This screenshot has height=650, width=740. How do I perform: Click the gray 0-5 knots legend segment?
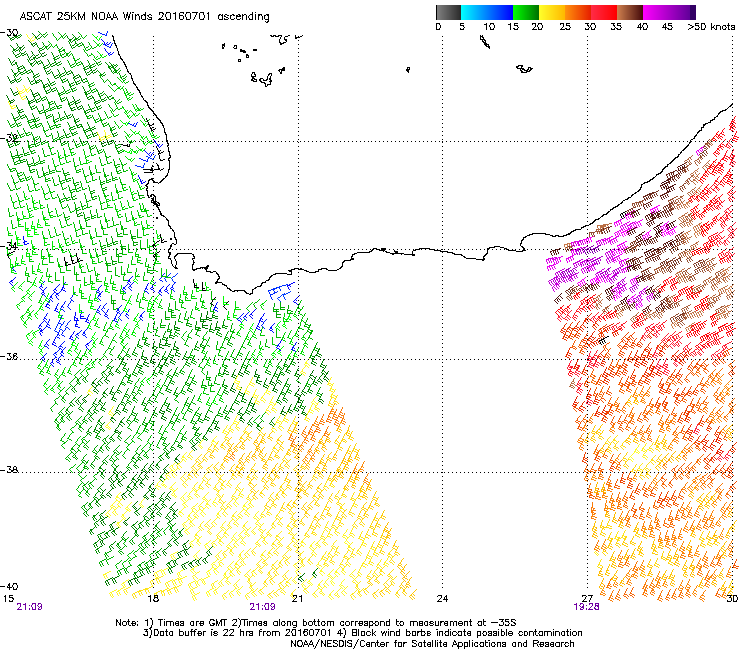[x=448, y=12]
